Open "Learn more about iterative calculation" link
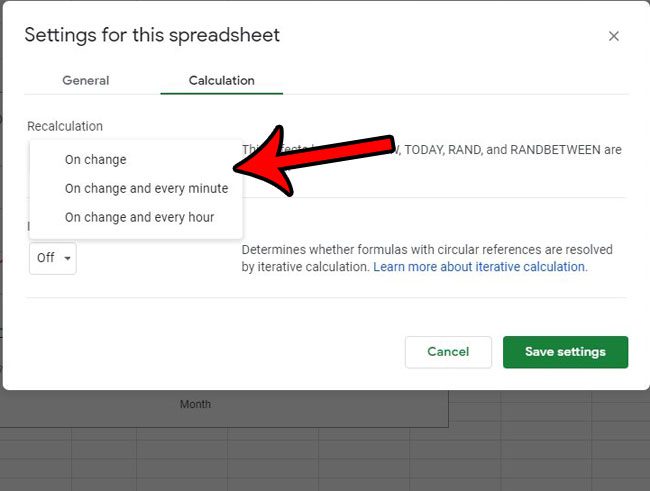This screenshot has height=491, width=650. pos(480,267)
